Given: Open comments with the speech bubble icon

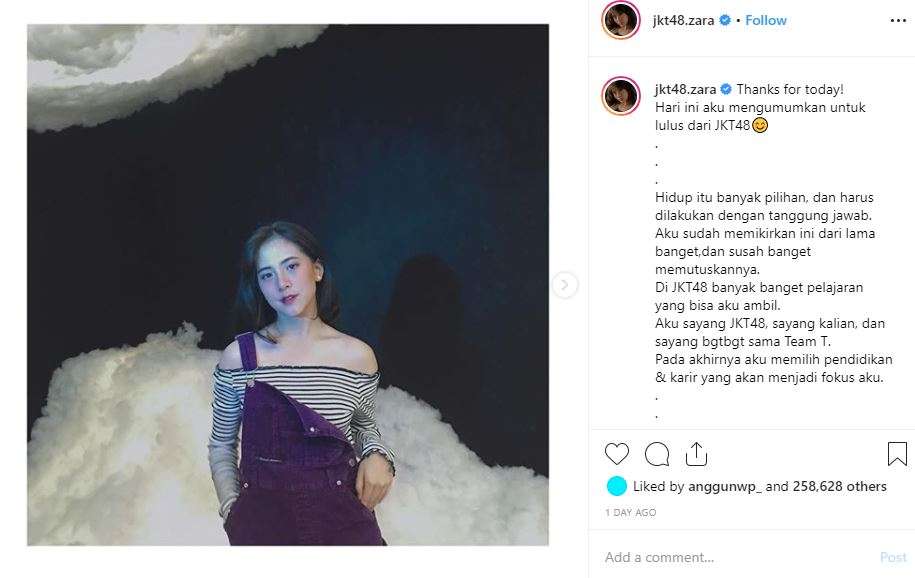Looking at the screenshot, I should point(657,454).
